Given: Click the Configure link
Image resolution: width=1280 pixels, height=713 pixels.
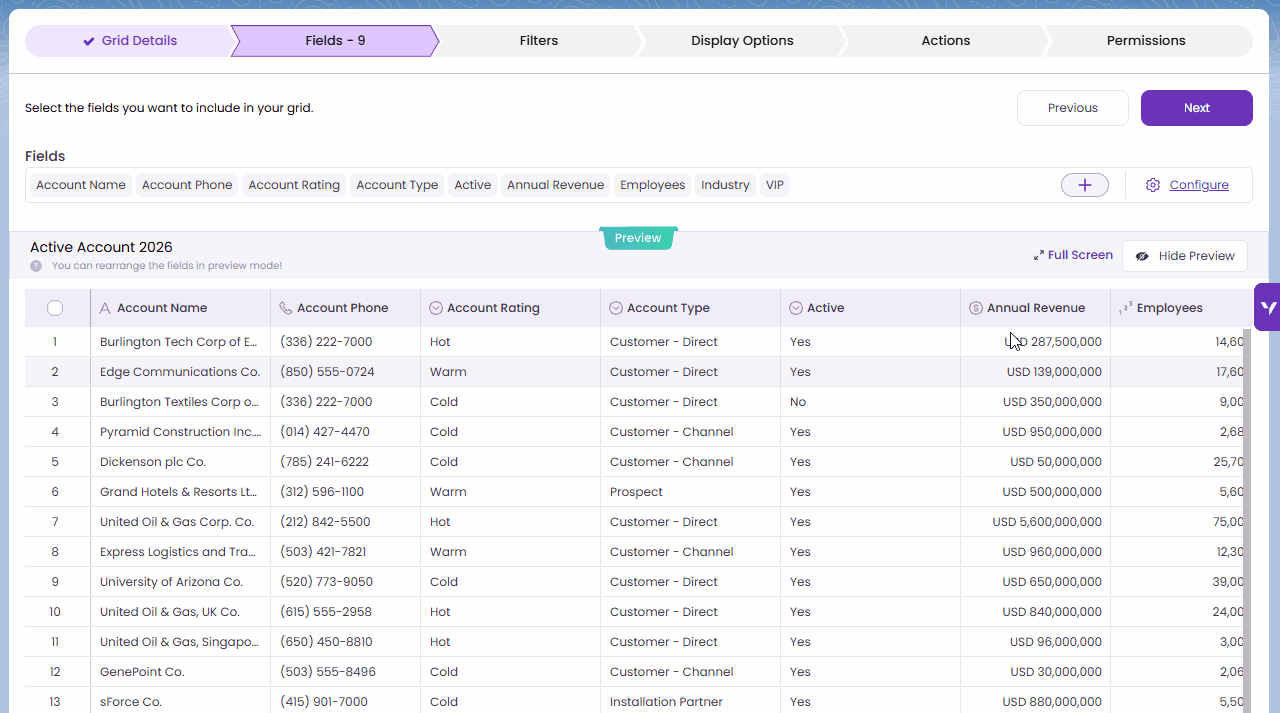Looking at the screenshot, I should [x=1199, y=185].
